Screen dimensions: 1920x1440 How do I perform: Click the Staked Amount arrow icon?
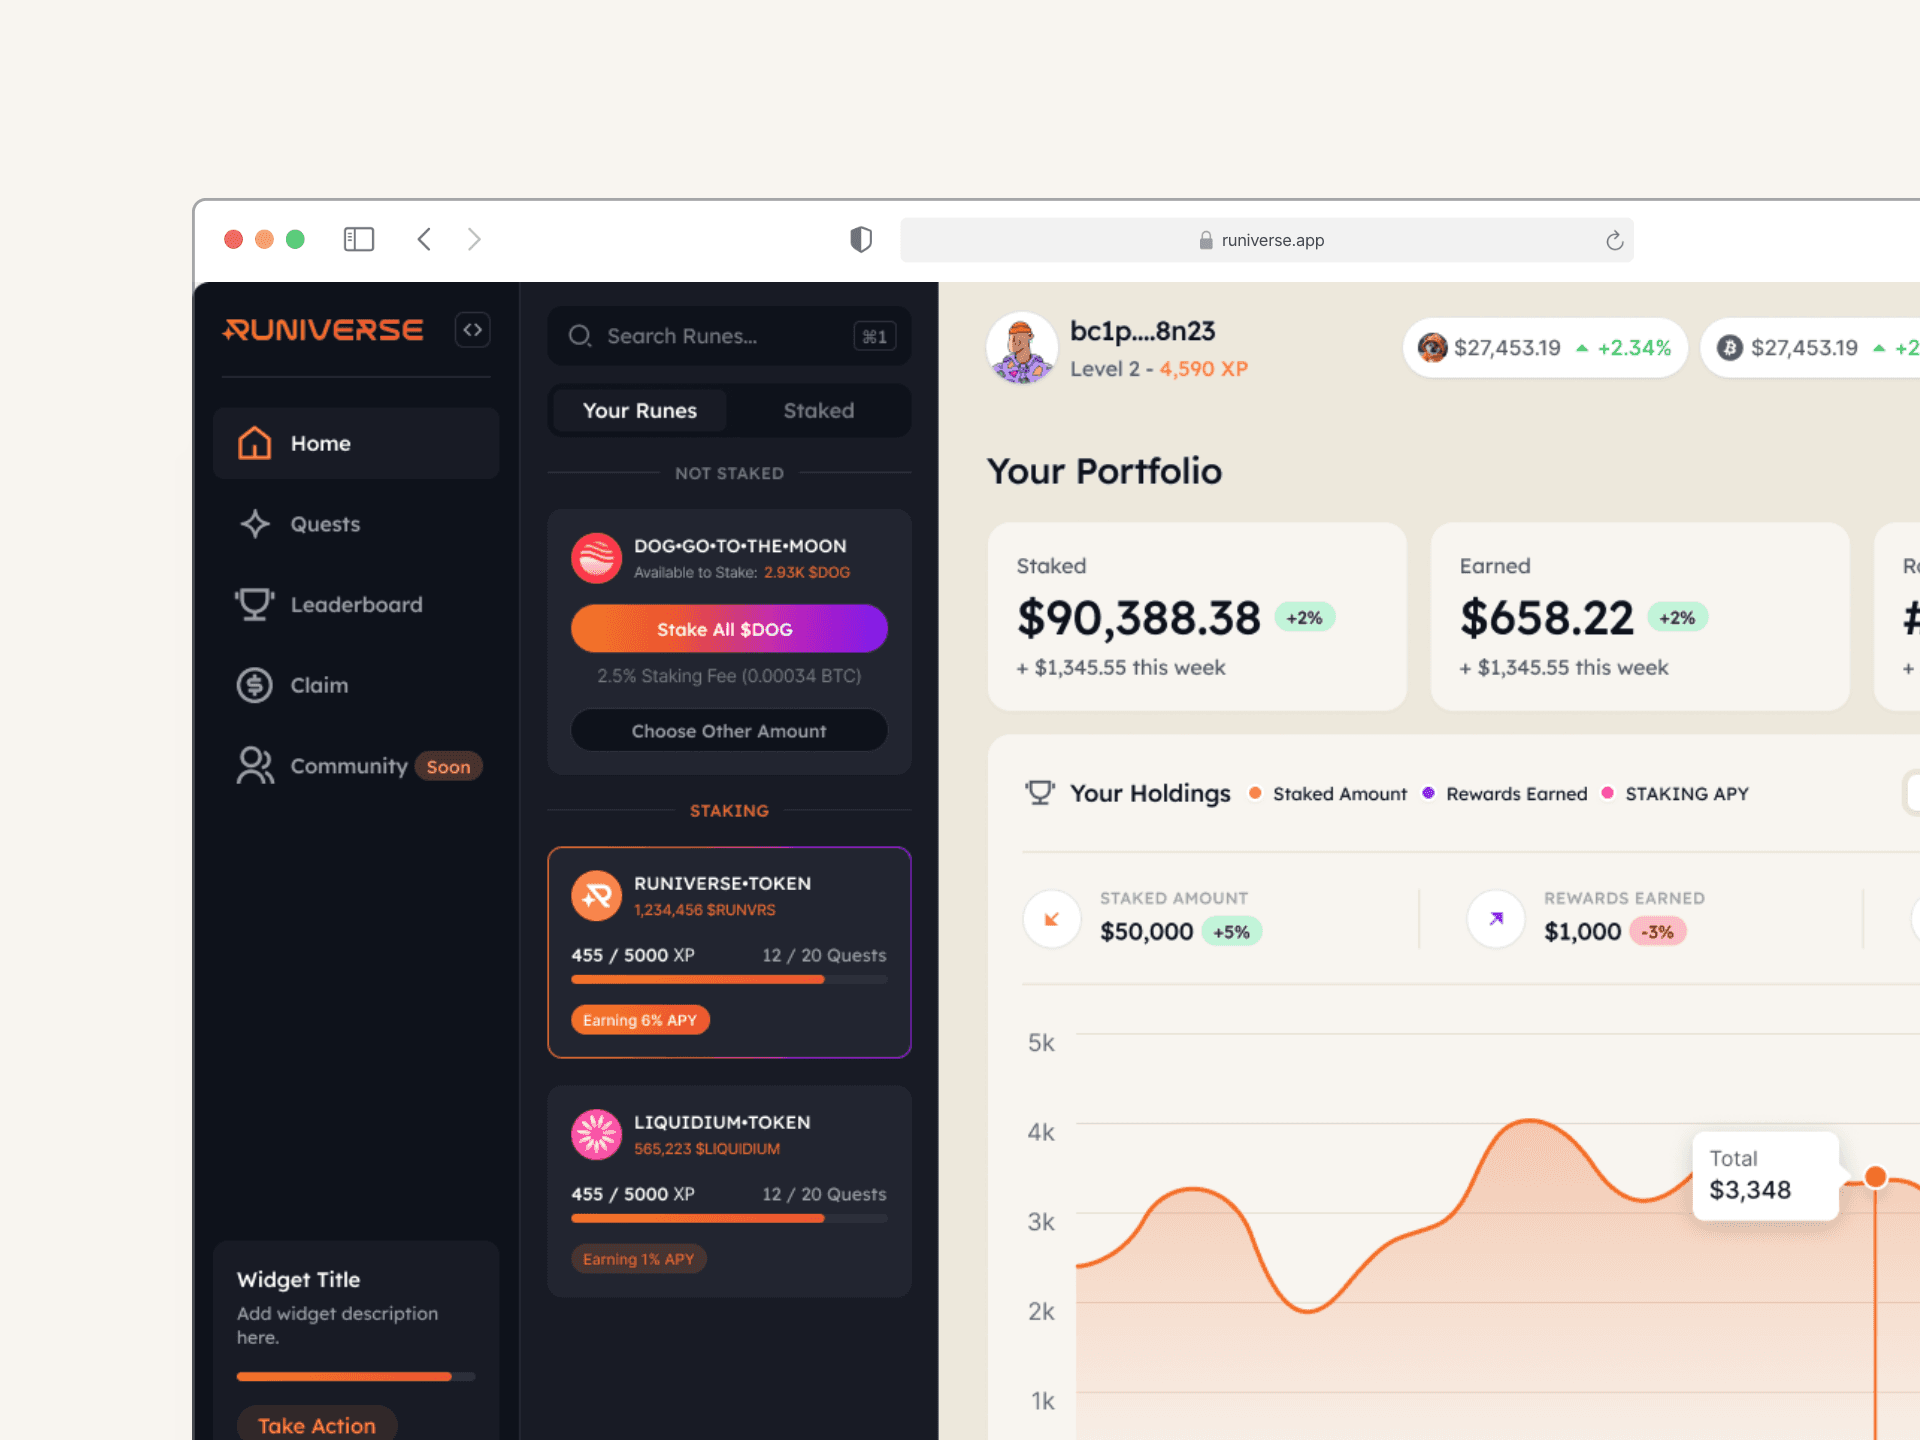click(x=1052, y=918)
